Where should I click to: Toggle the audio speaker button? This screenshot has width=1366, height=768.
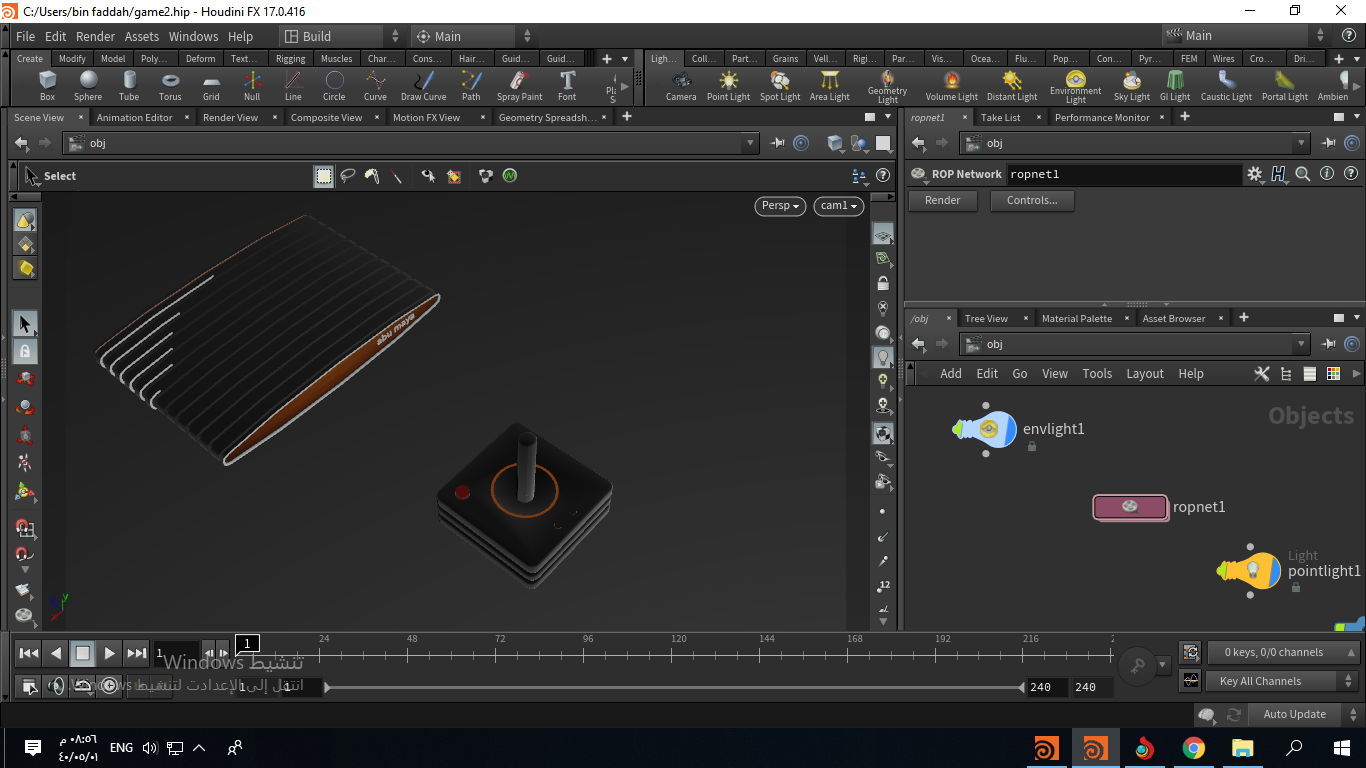[x=56, y=687]
